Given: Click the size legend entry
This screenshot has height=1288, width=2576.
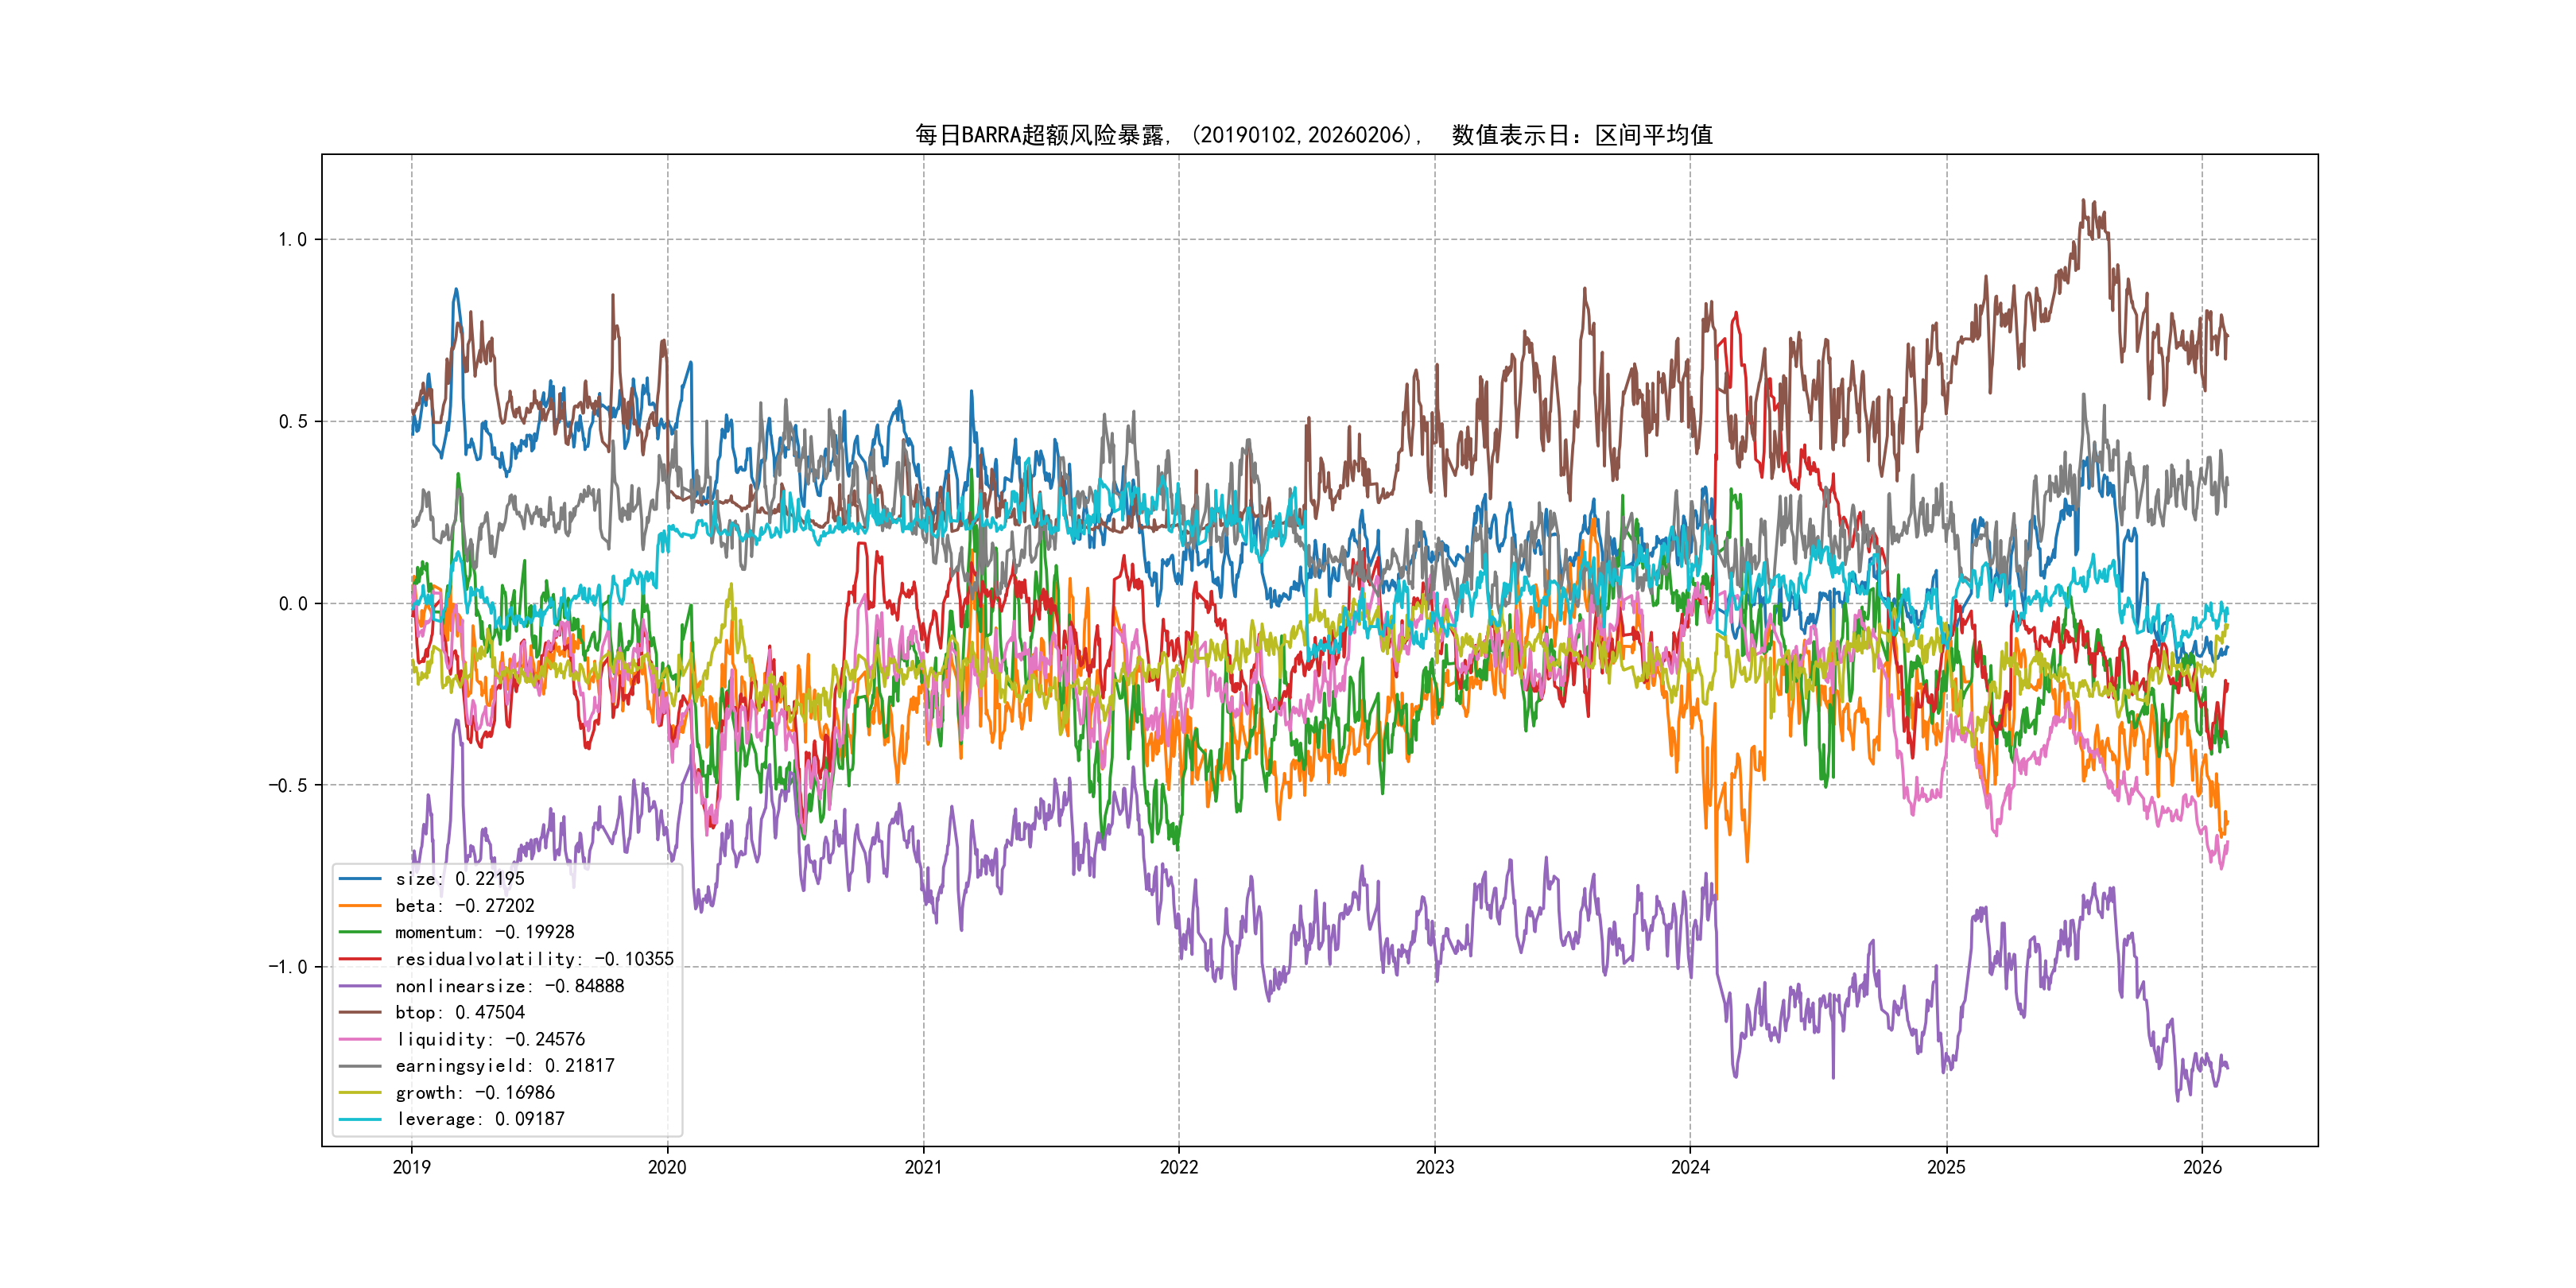Looking at the screenshot, I should pos(459,879).
